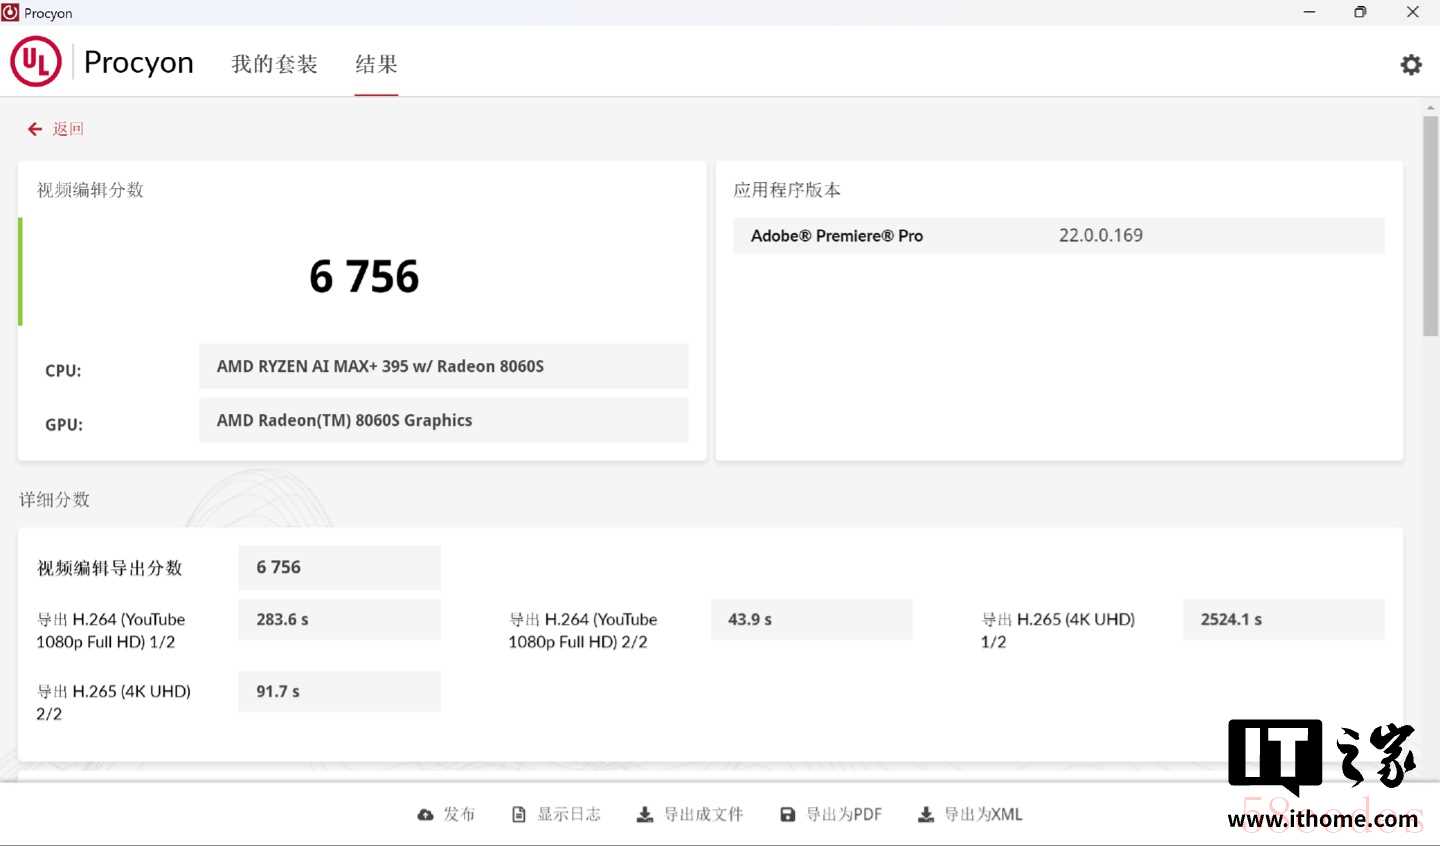
Task: Click the 显示日志 button label
Action: tap(569, 815)
